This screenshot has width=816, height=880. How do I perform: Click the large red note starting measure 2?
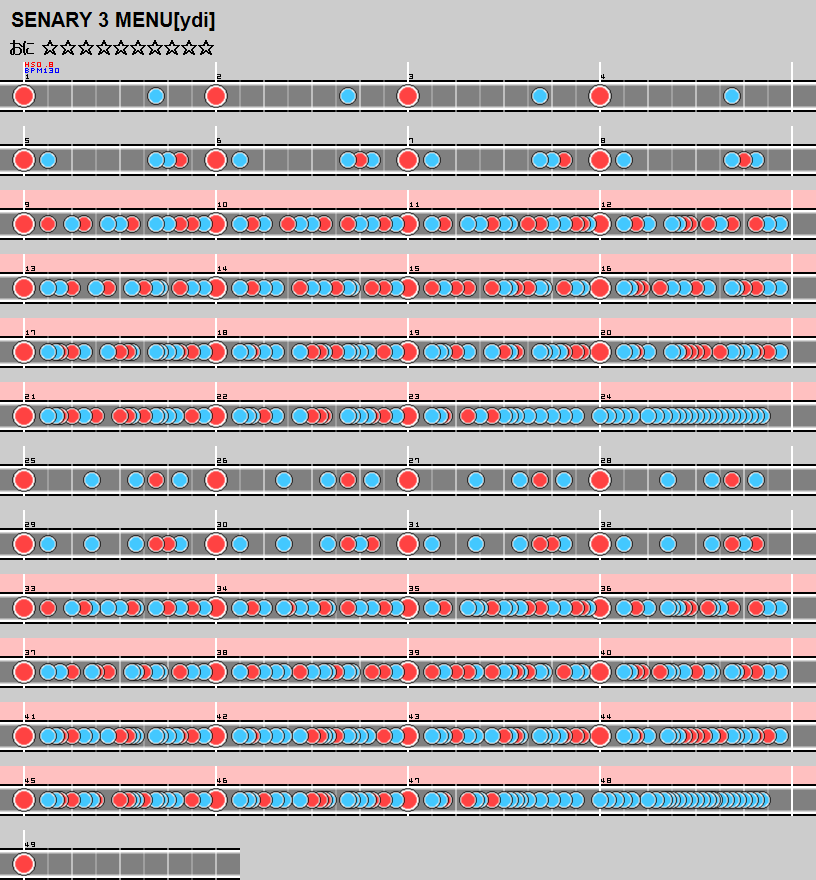pos(216,96)
